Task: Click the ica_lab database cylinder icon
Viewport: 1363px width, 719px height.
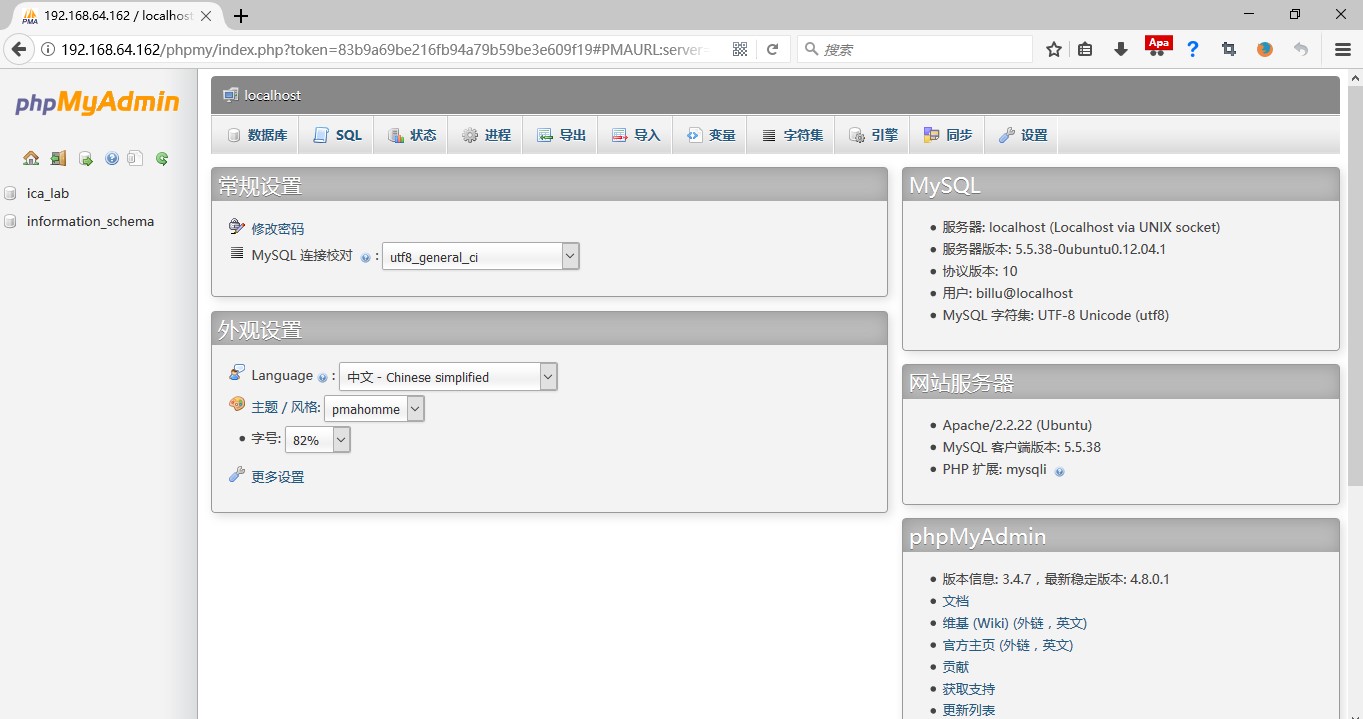Action: click(x=11, y=193)
